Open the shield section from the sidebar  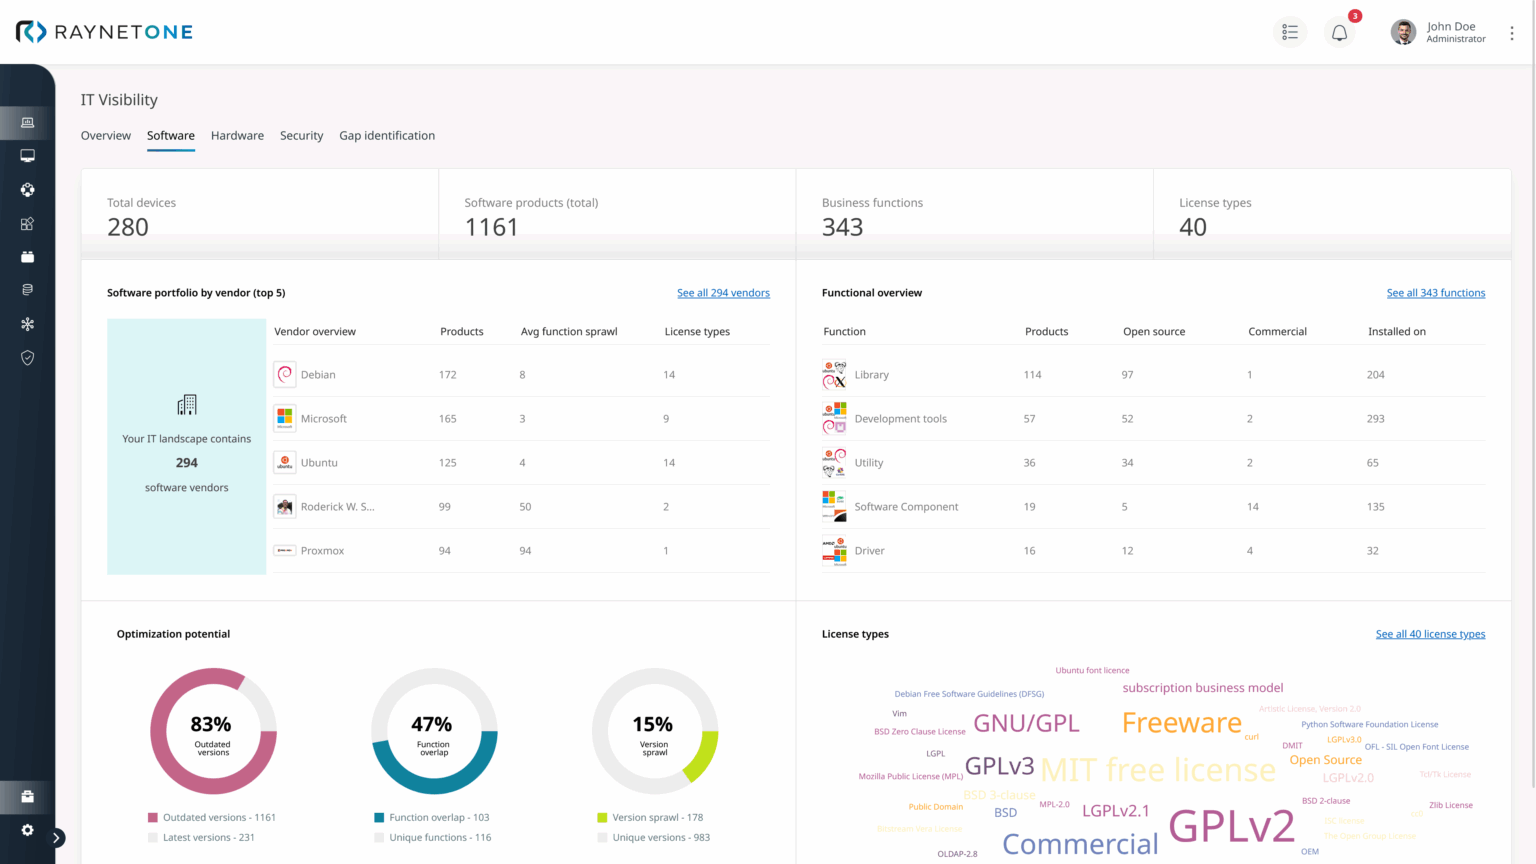pos(27,357)
